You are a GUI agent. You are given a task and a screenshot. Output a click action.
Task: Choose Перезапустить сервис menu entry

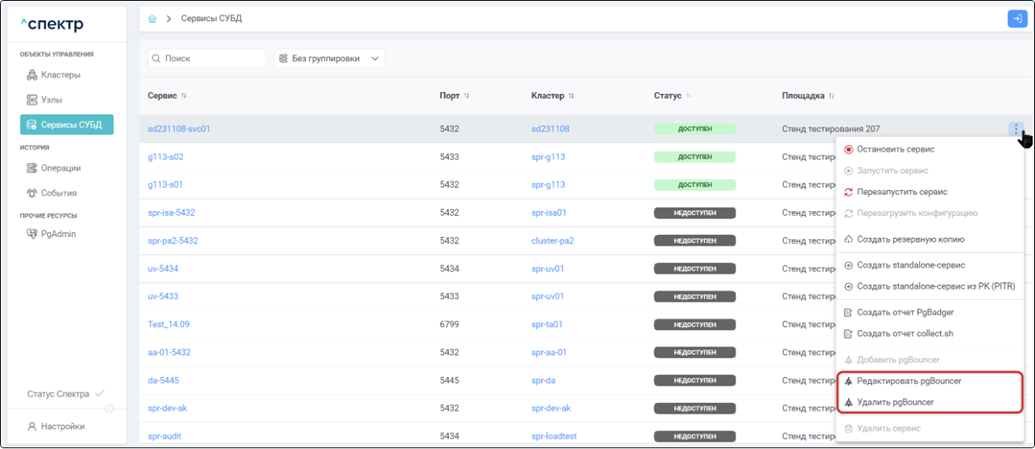point(901,191)
